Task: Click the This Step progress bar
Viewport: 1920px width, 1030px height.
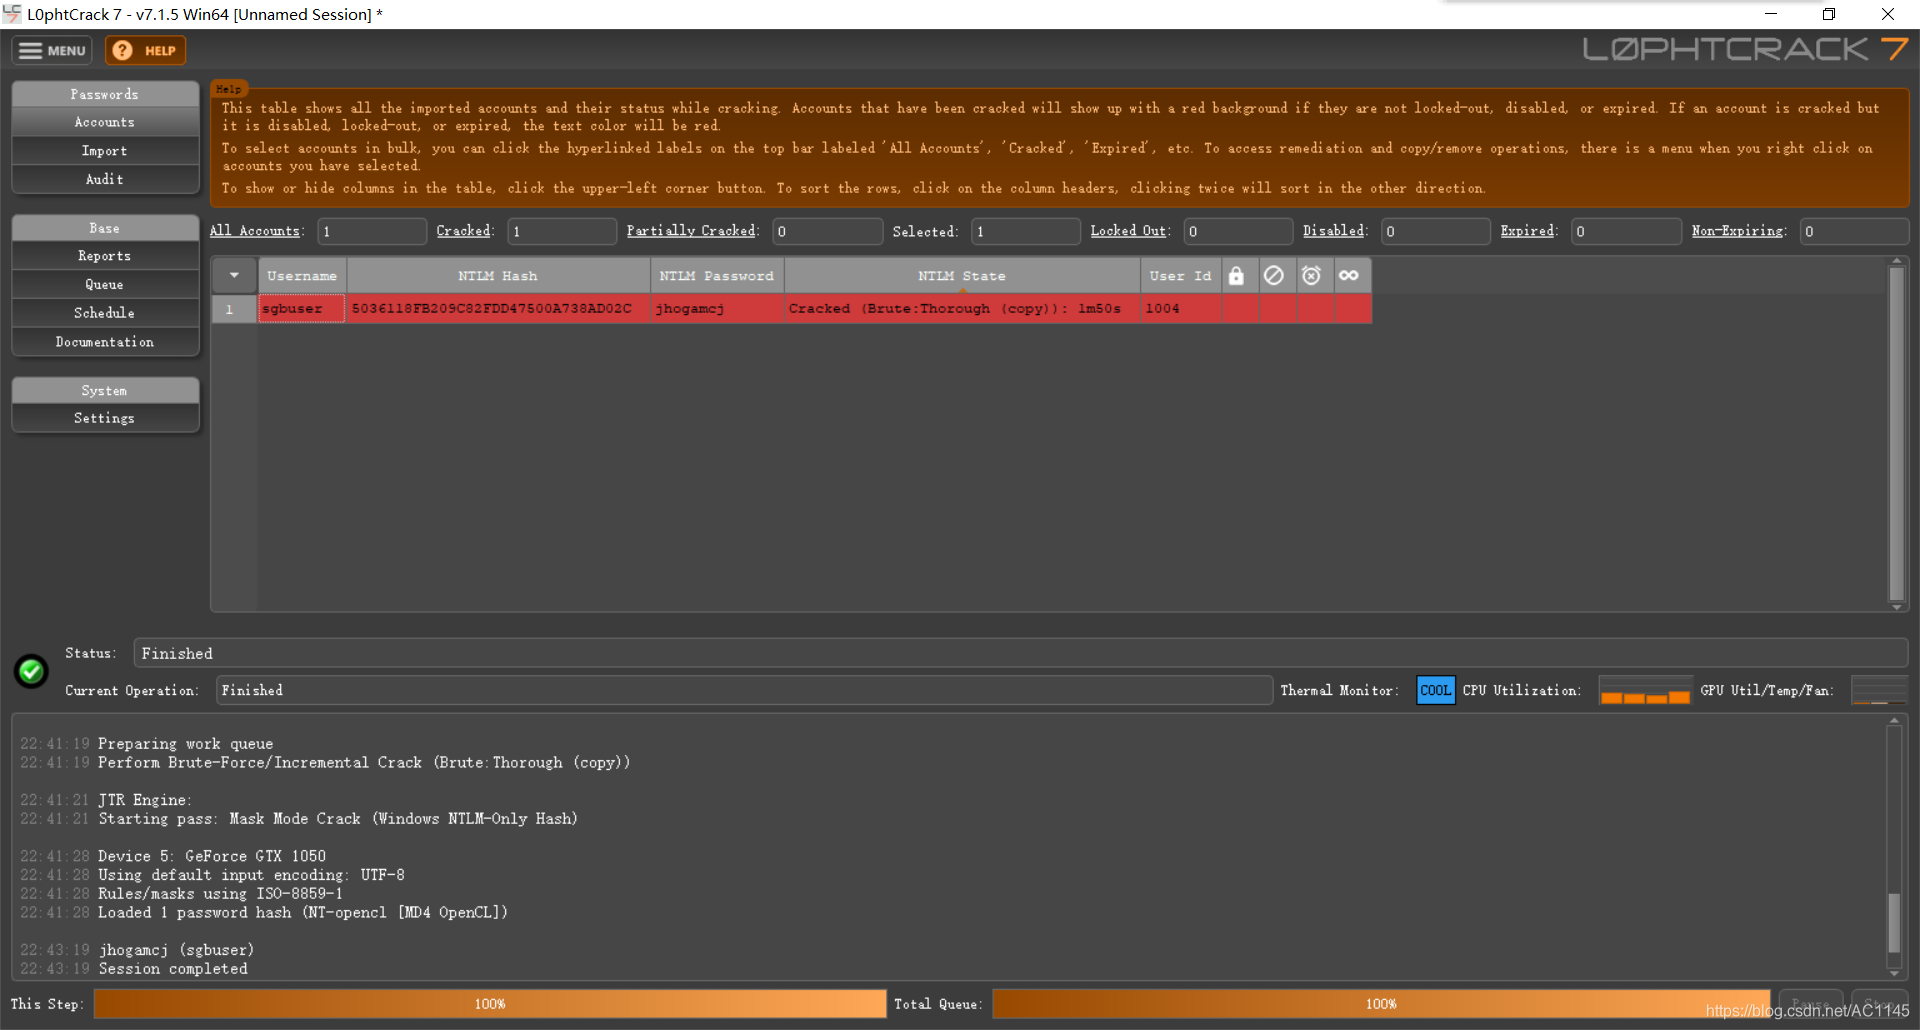Action: (x=490, y=1004)
